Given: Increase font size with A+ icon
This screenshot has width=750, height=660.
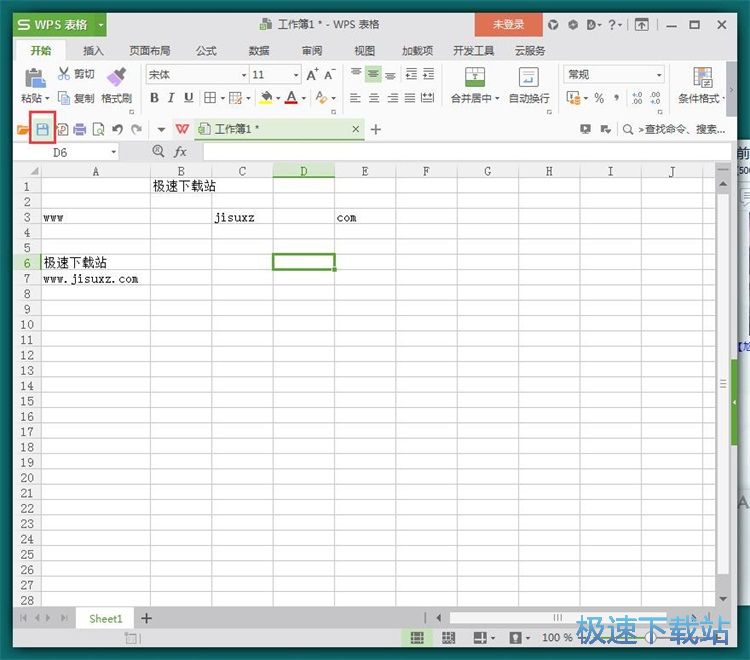Looking at the screenshot, I should (312, 75).
